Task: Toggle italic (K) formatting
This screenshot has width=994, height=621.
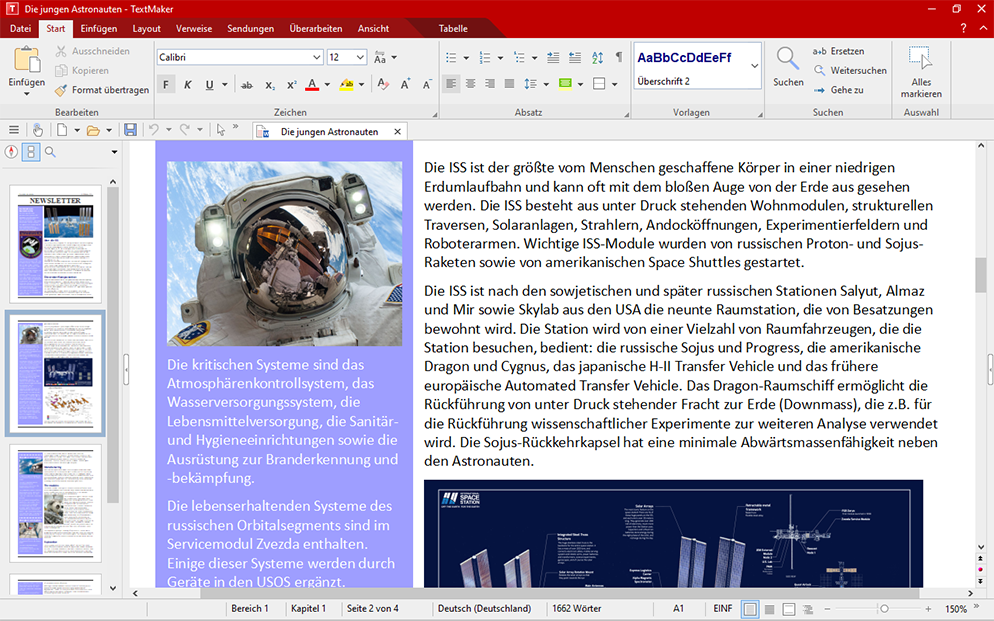Action: point(188,85)
